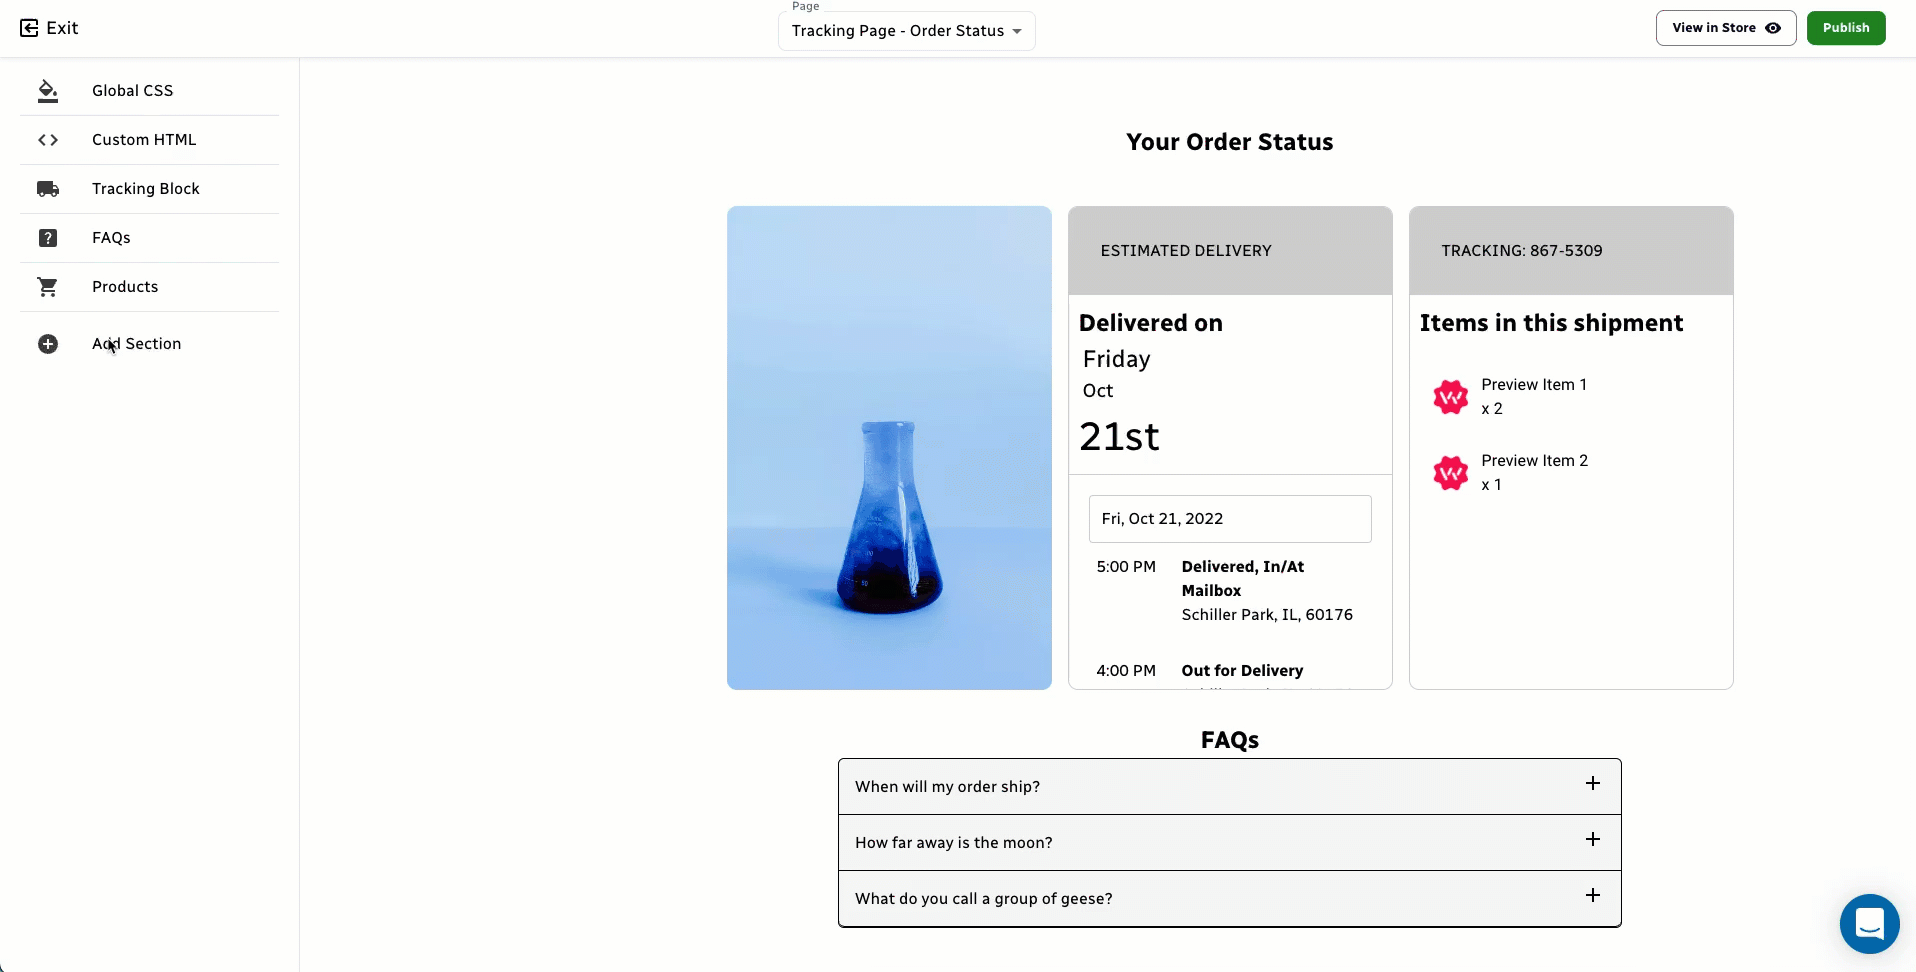
Task: Select the Custom HTML menu item
Action: click(x=144, y=140)
